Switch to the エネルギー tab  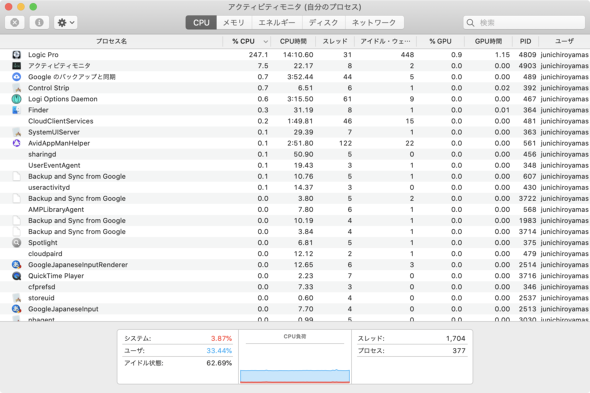click(x=277, y=23)
